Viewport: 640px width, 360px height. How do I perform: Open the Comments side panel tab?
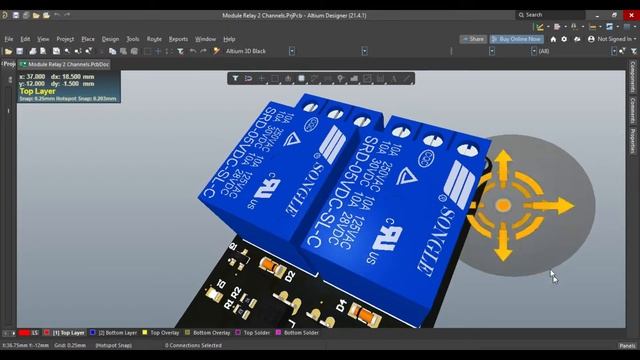[x=632, y=110]
